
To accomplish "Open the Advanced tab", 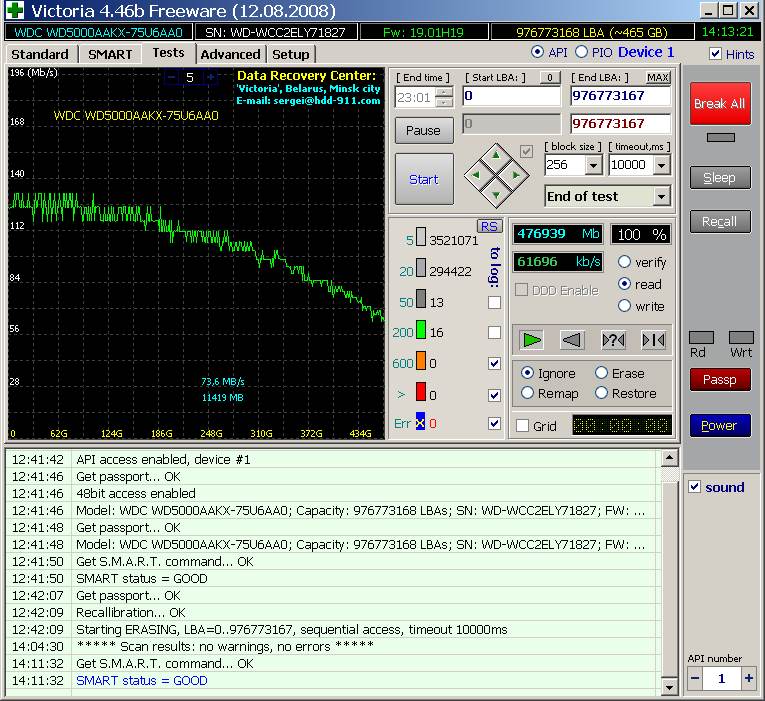I will point(230,54).
